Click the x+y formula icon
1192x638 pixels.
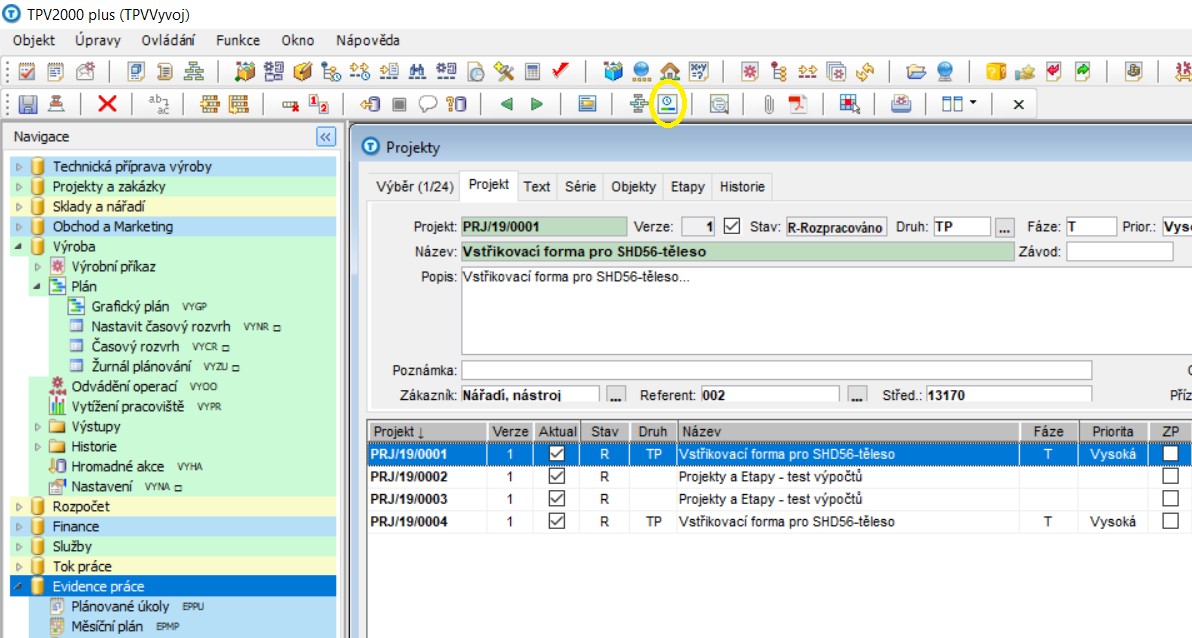[699, 71]
